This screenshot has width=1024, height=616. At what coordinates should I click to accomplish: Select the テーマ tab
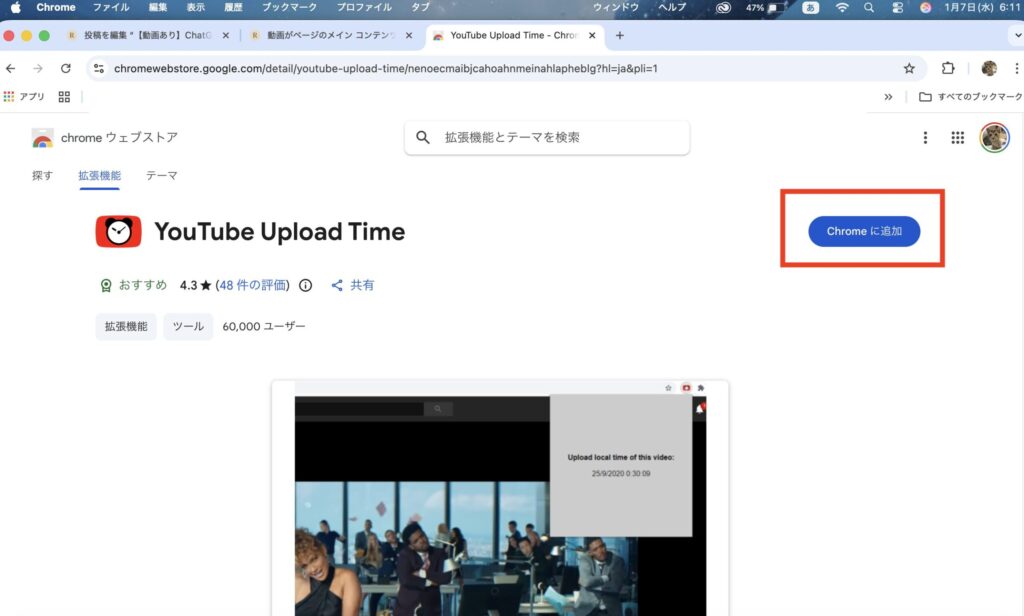pyautogui.click(x=161, y=175)
